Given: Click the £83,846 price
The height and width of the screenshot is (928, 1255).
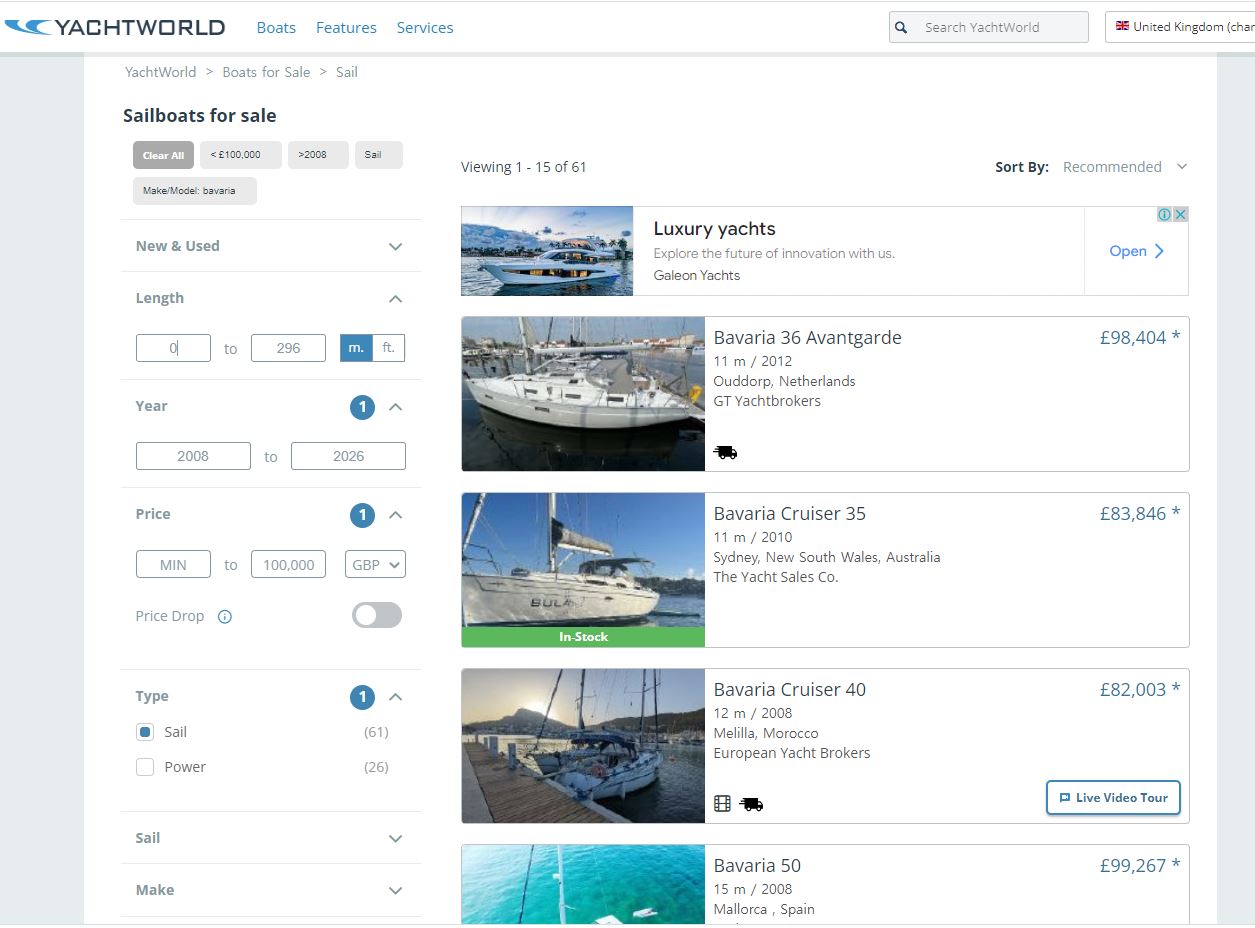Looking at the screenshot, I should click(1139, 513).
